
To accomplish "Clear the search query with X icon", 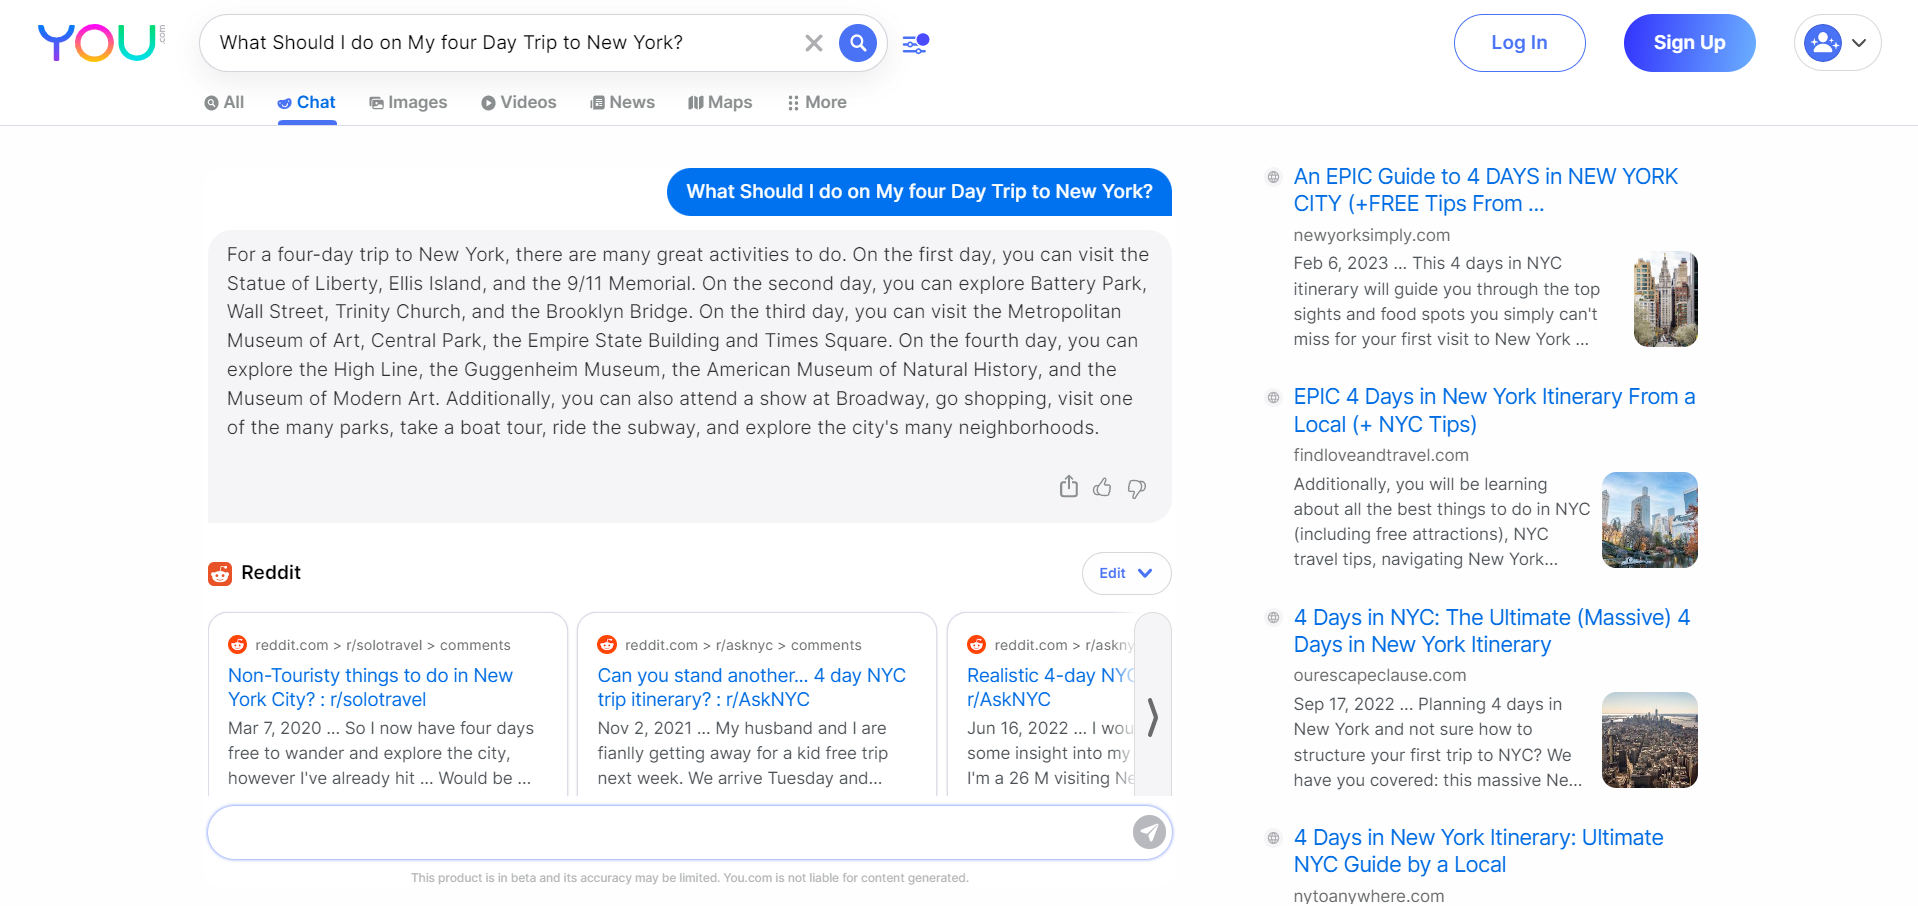I will click(814, 43).
